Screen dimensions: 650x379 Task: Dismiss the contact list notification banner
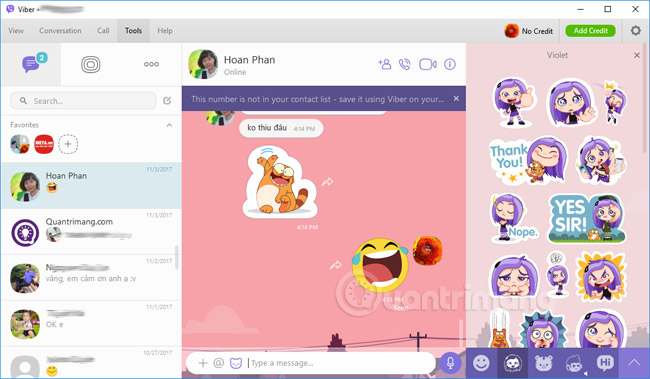tap(456, 99)
